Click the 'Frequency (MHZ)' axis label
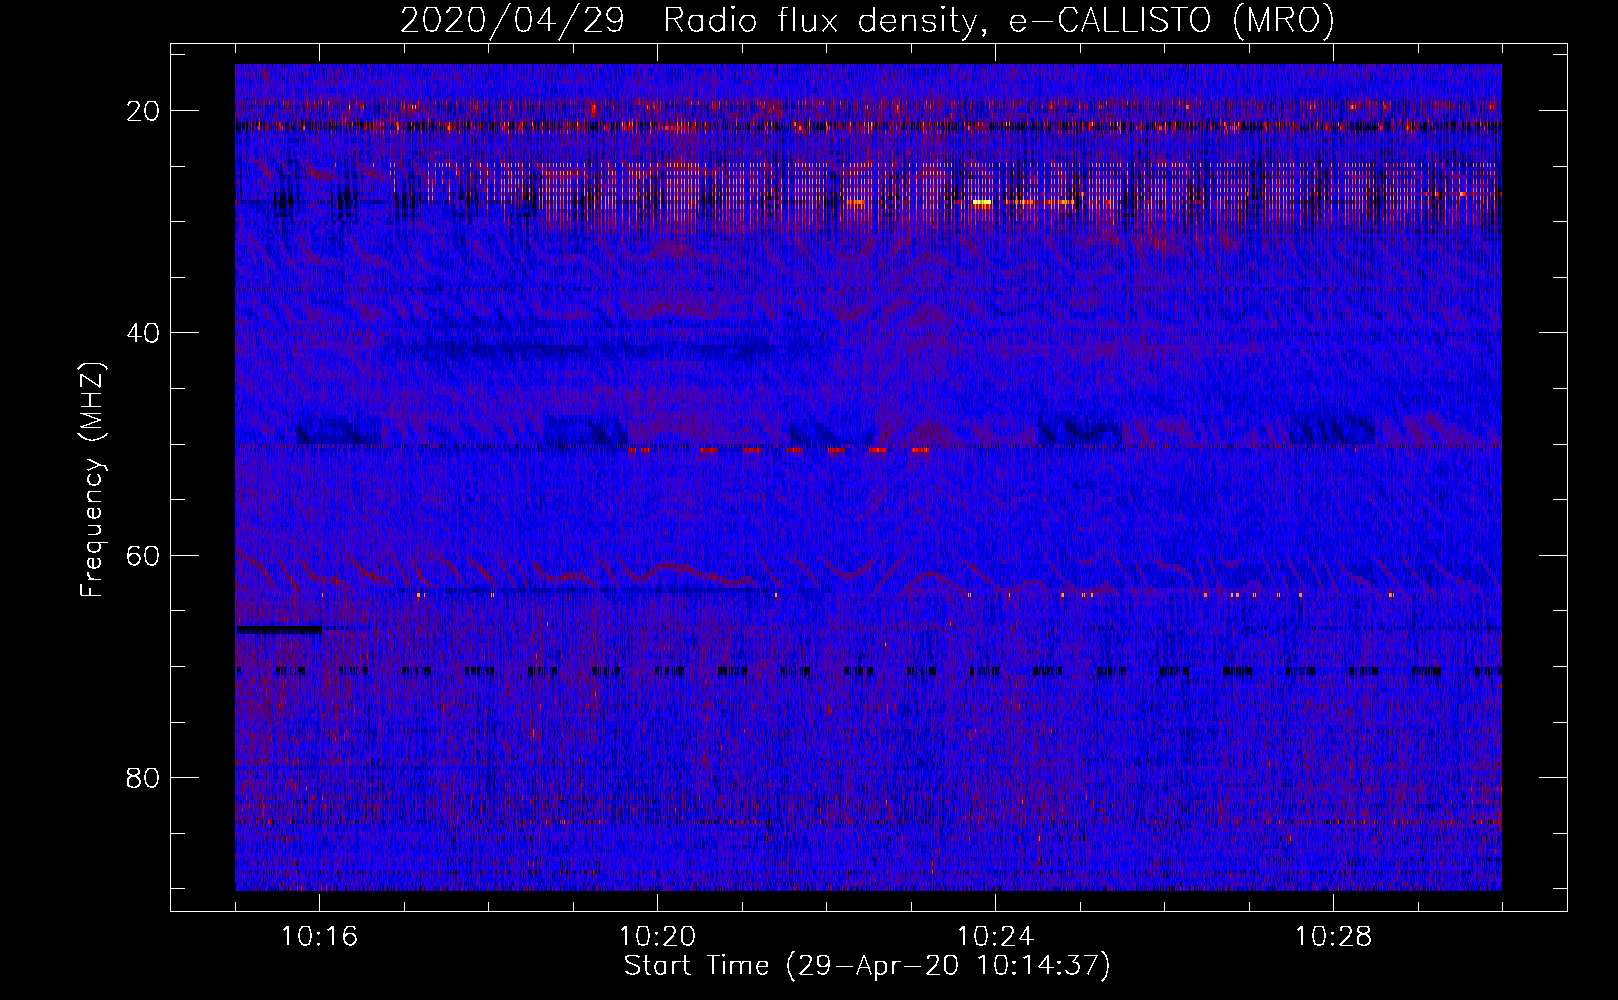The image size is (1618, 1000). tap(92, 480)
